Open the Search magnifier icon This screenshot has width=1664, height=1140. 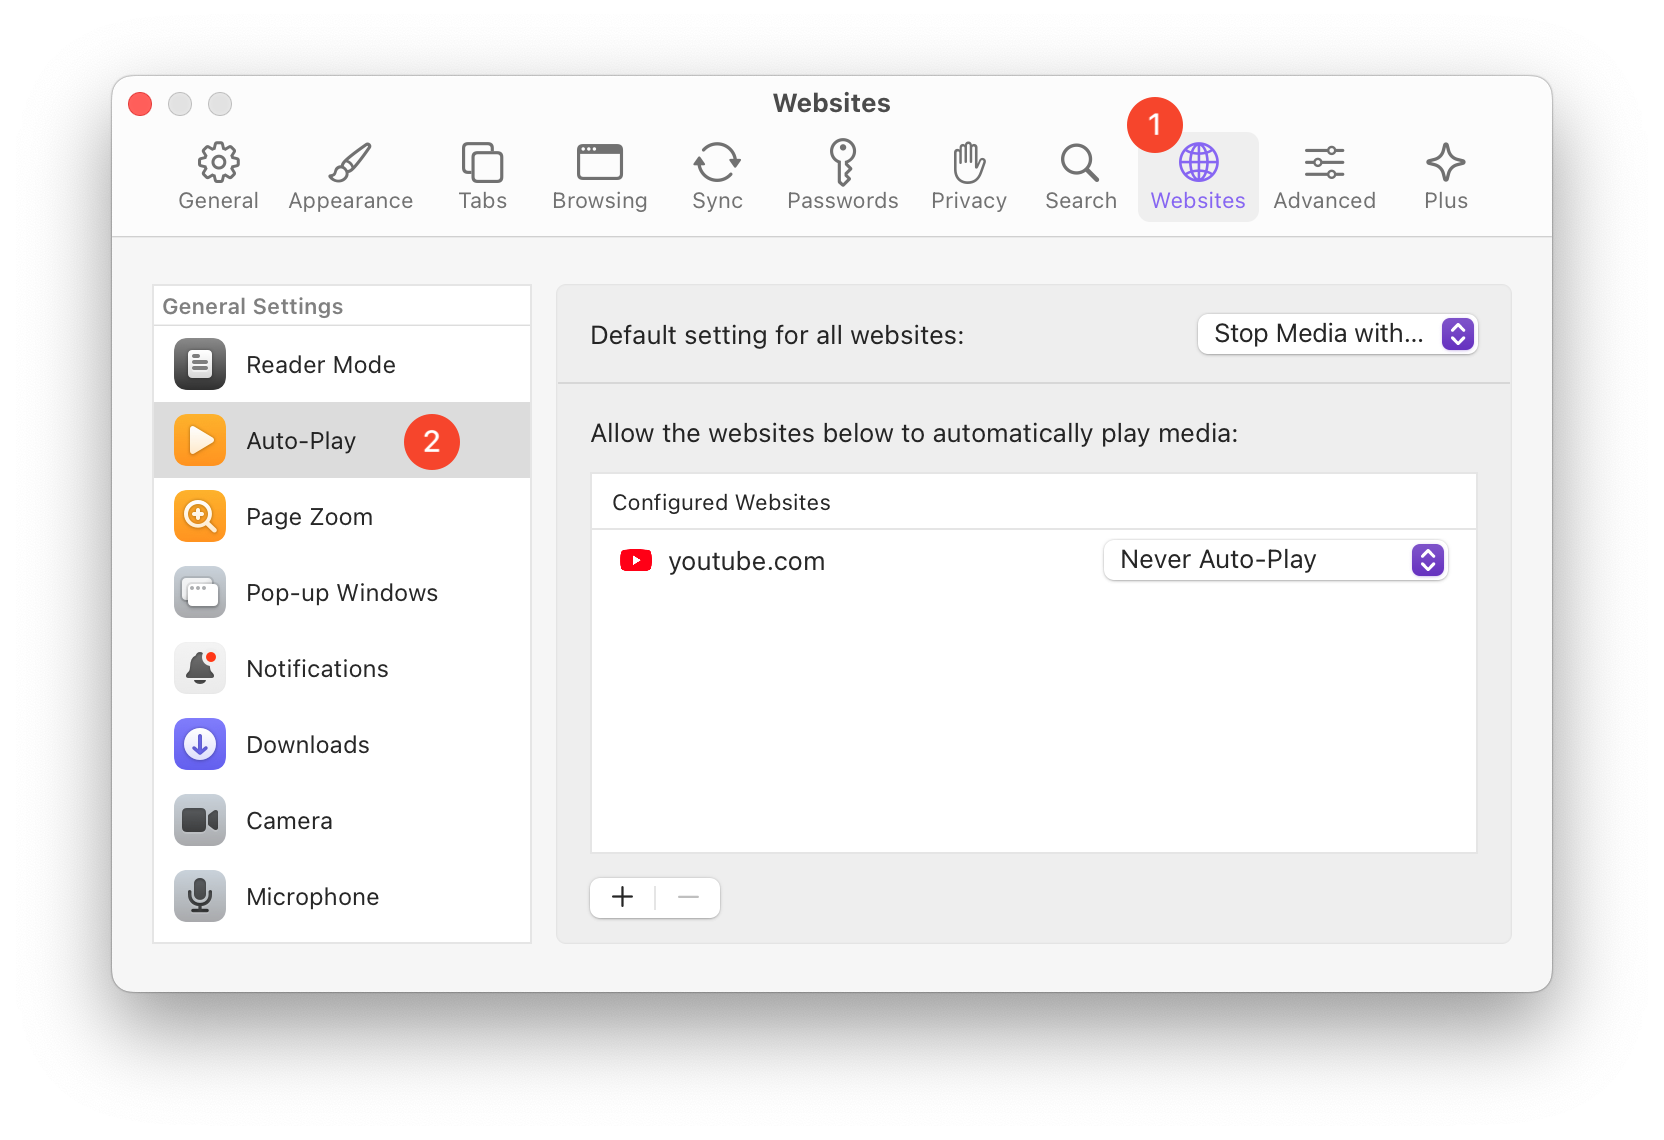(1080, 162)
